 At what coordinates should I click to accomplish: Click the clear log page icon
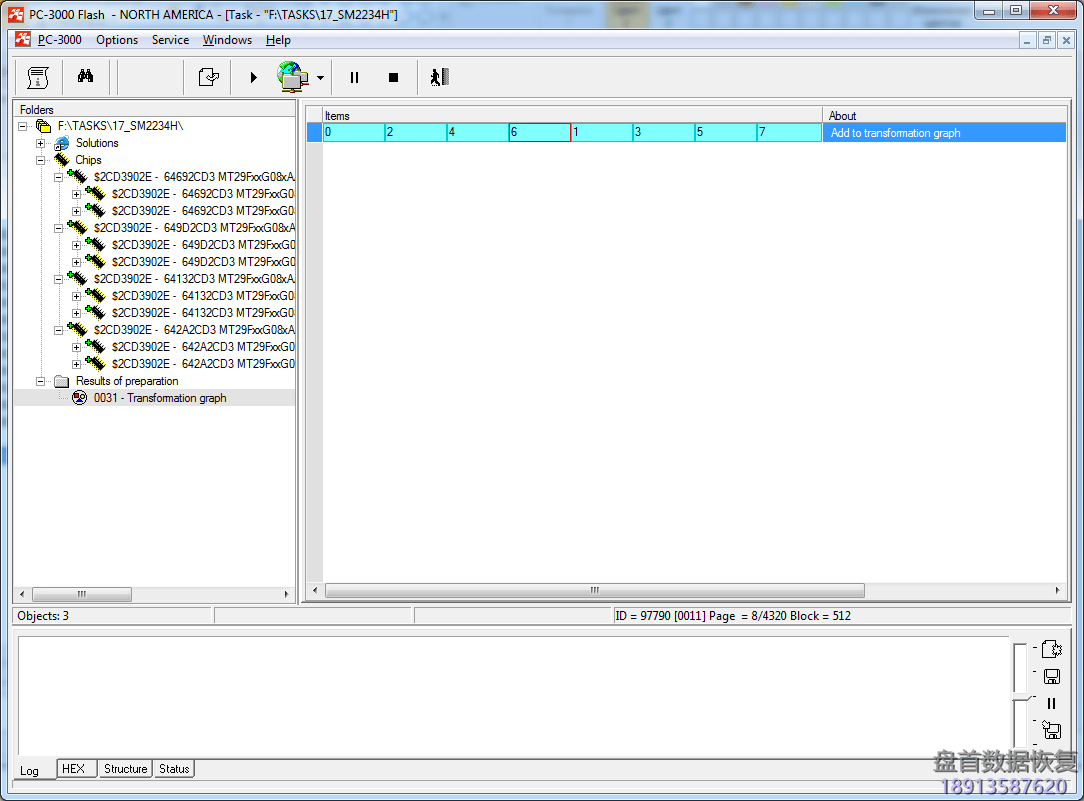[1051, 649]
